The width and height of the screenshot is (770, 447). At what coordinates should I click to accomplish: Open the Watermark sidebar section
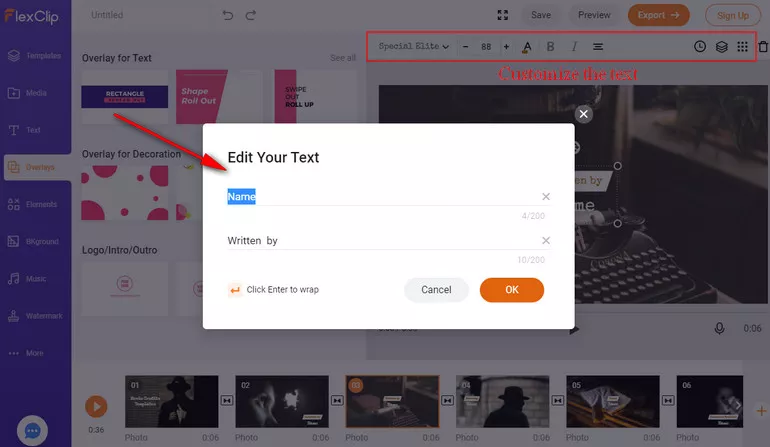35,316
